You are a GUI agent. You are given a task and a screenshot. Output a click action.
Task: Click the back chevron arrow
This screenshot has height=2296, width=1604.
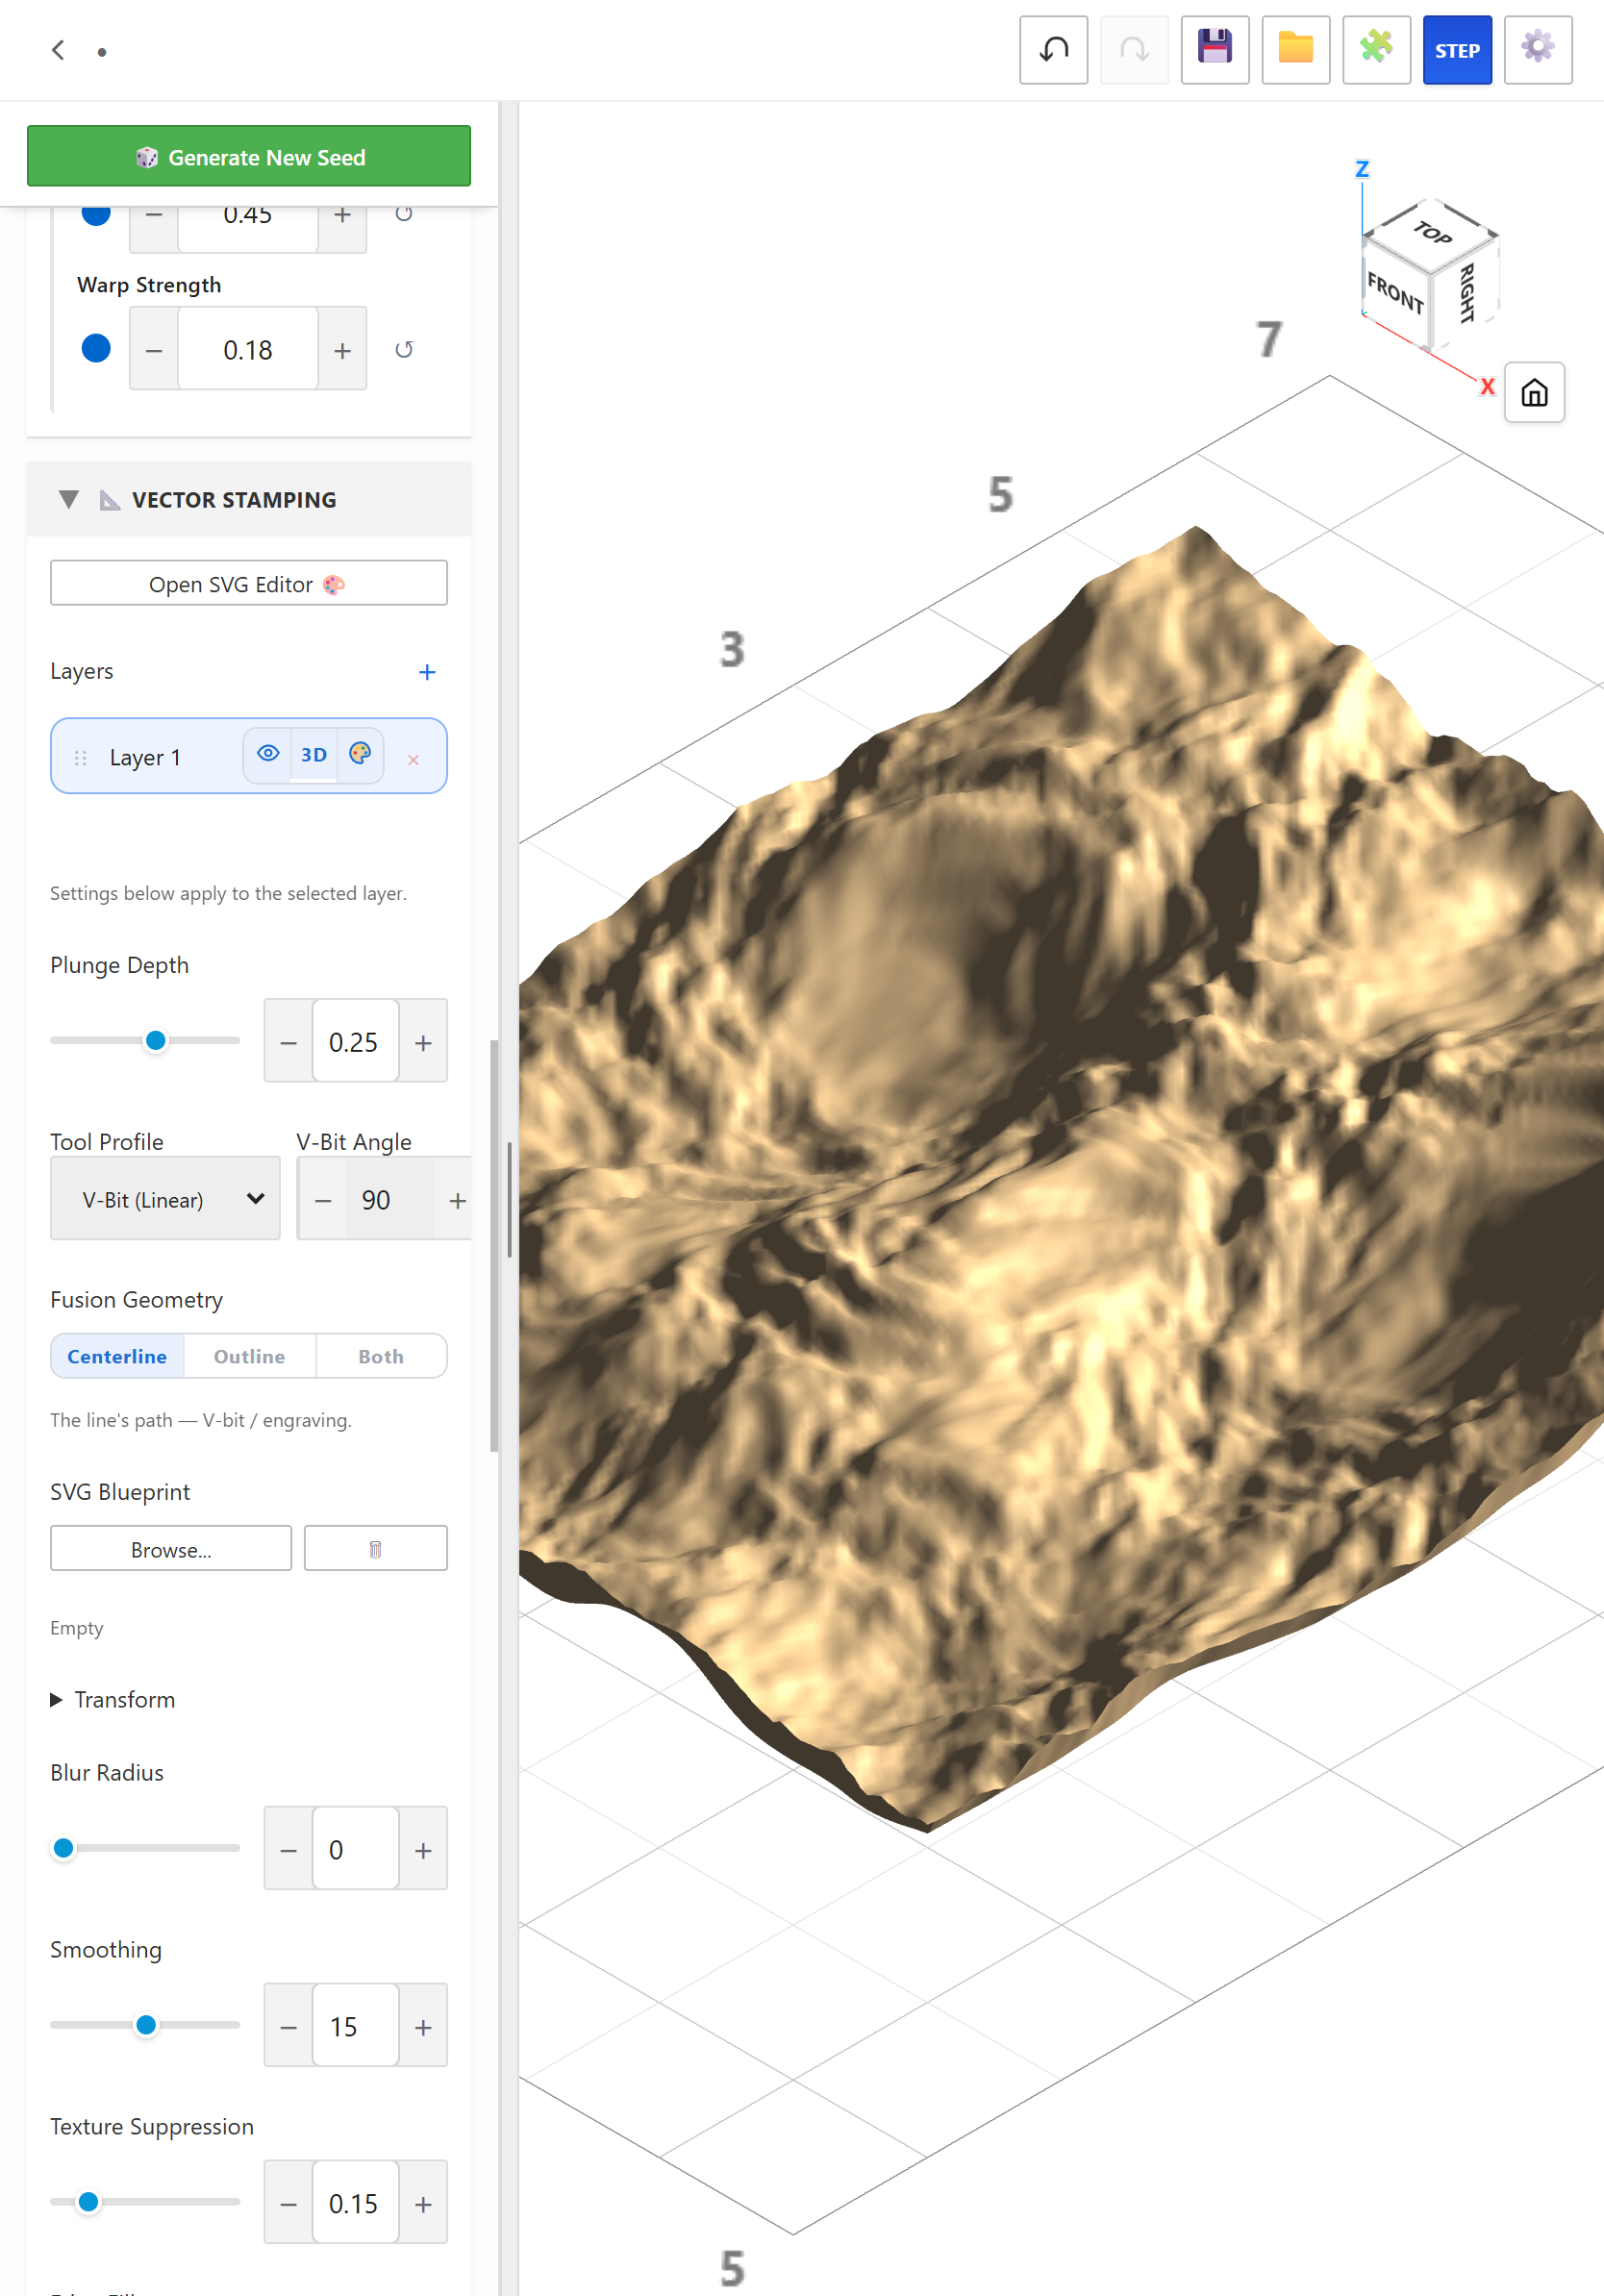coord(58,50)
